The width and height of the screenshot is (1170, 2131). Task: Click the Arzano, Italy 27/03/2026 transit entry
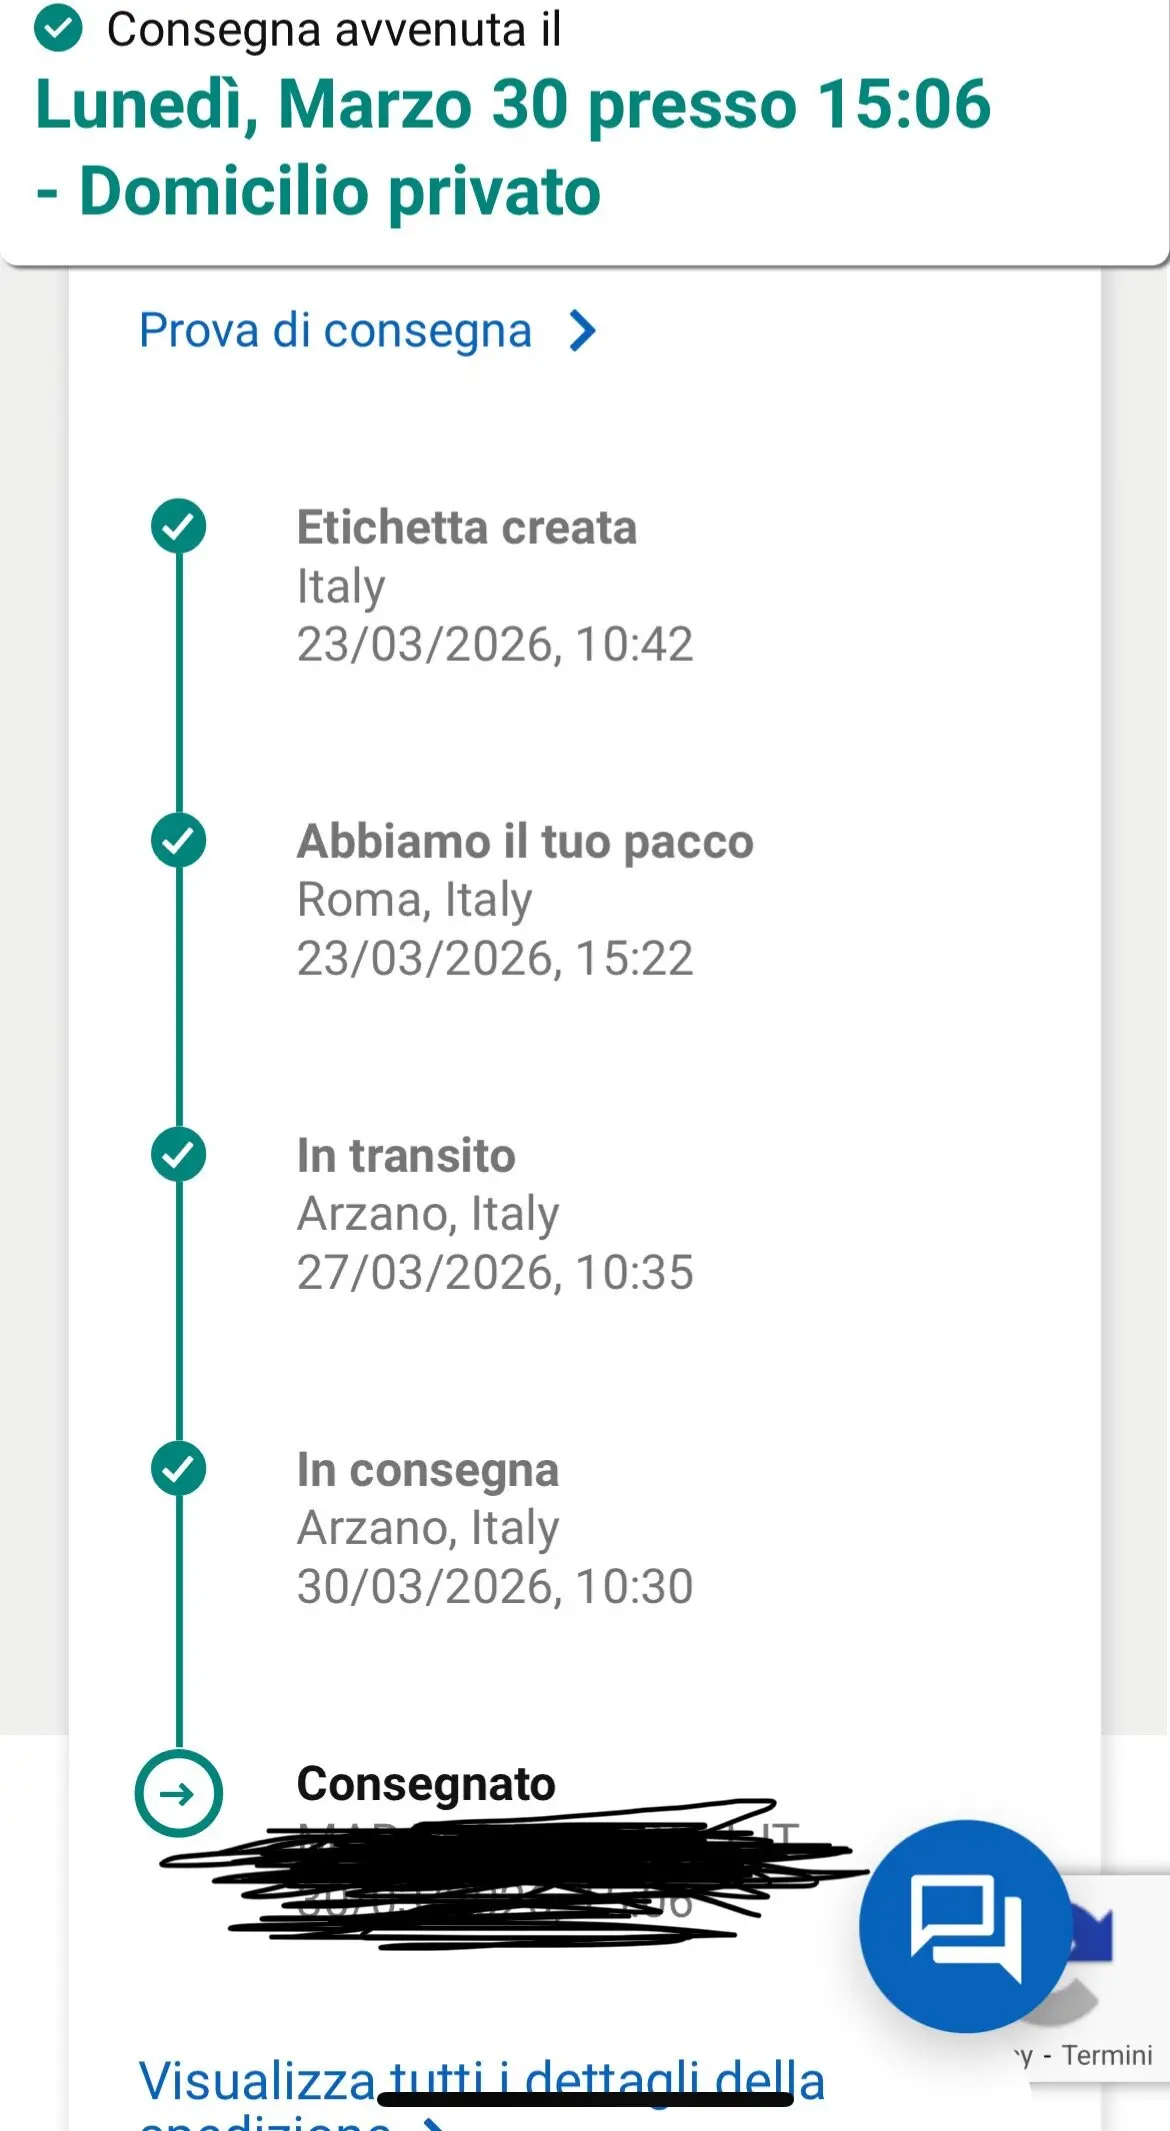tap(494, 1243)
